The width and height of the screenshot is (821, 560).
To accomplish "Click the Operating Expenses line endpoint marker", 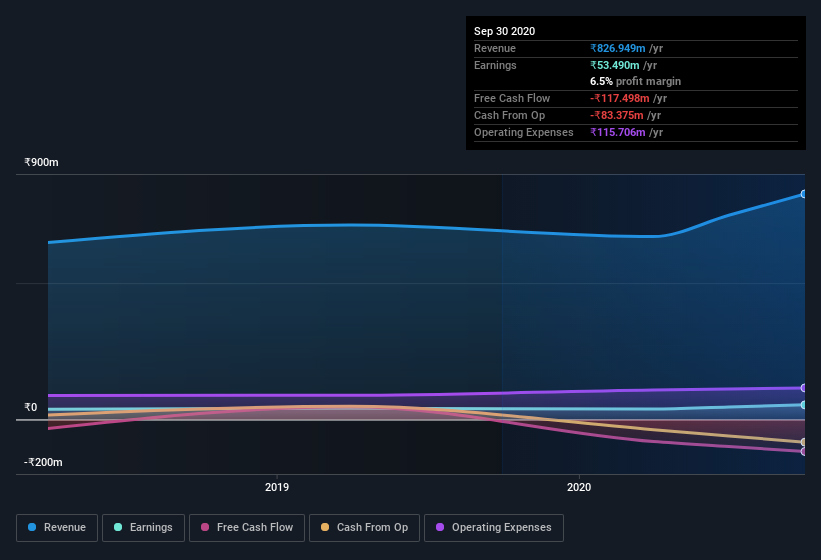I will [x=803, y=388].
